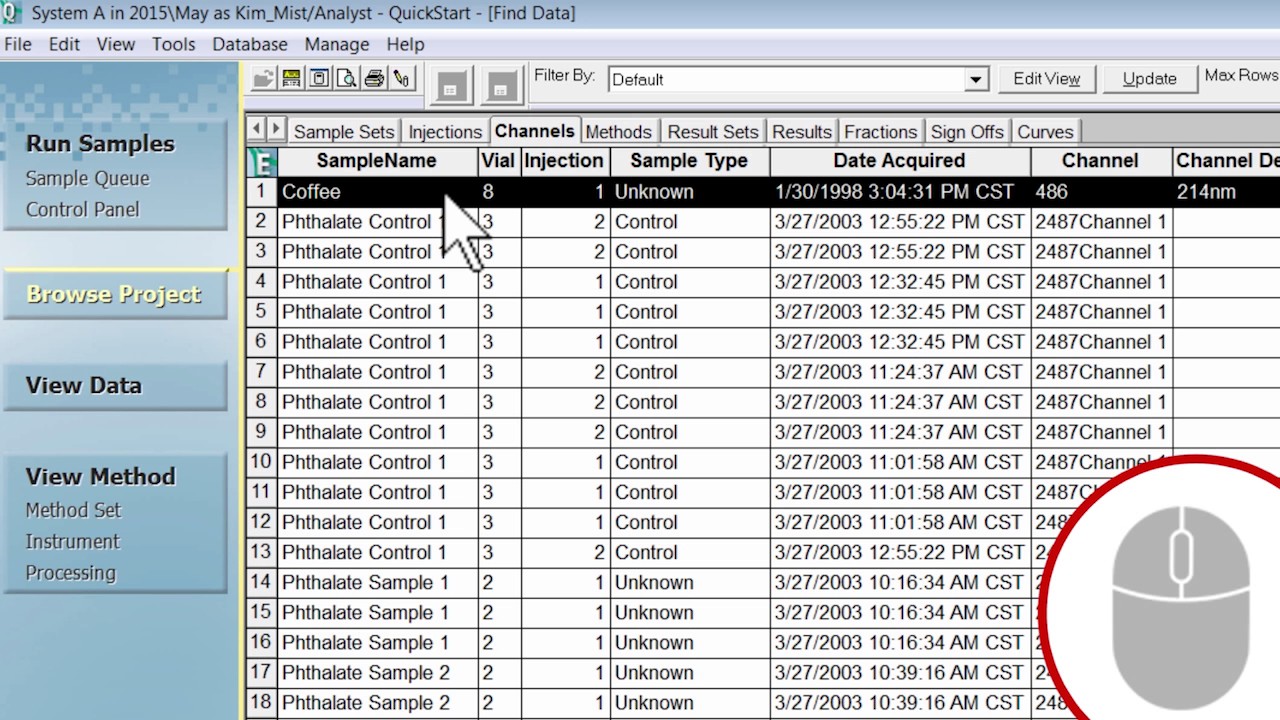
Task: Switch to the Result Sets tab
Action: pos(713,132)
